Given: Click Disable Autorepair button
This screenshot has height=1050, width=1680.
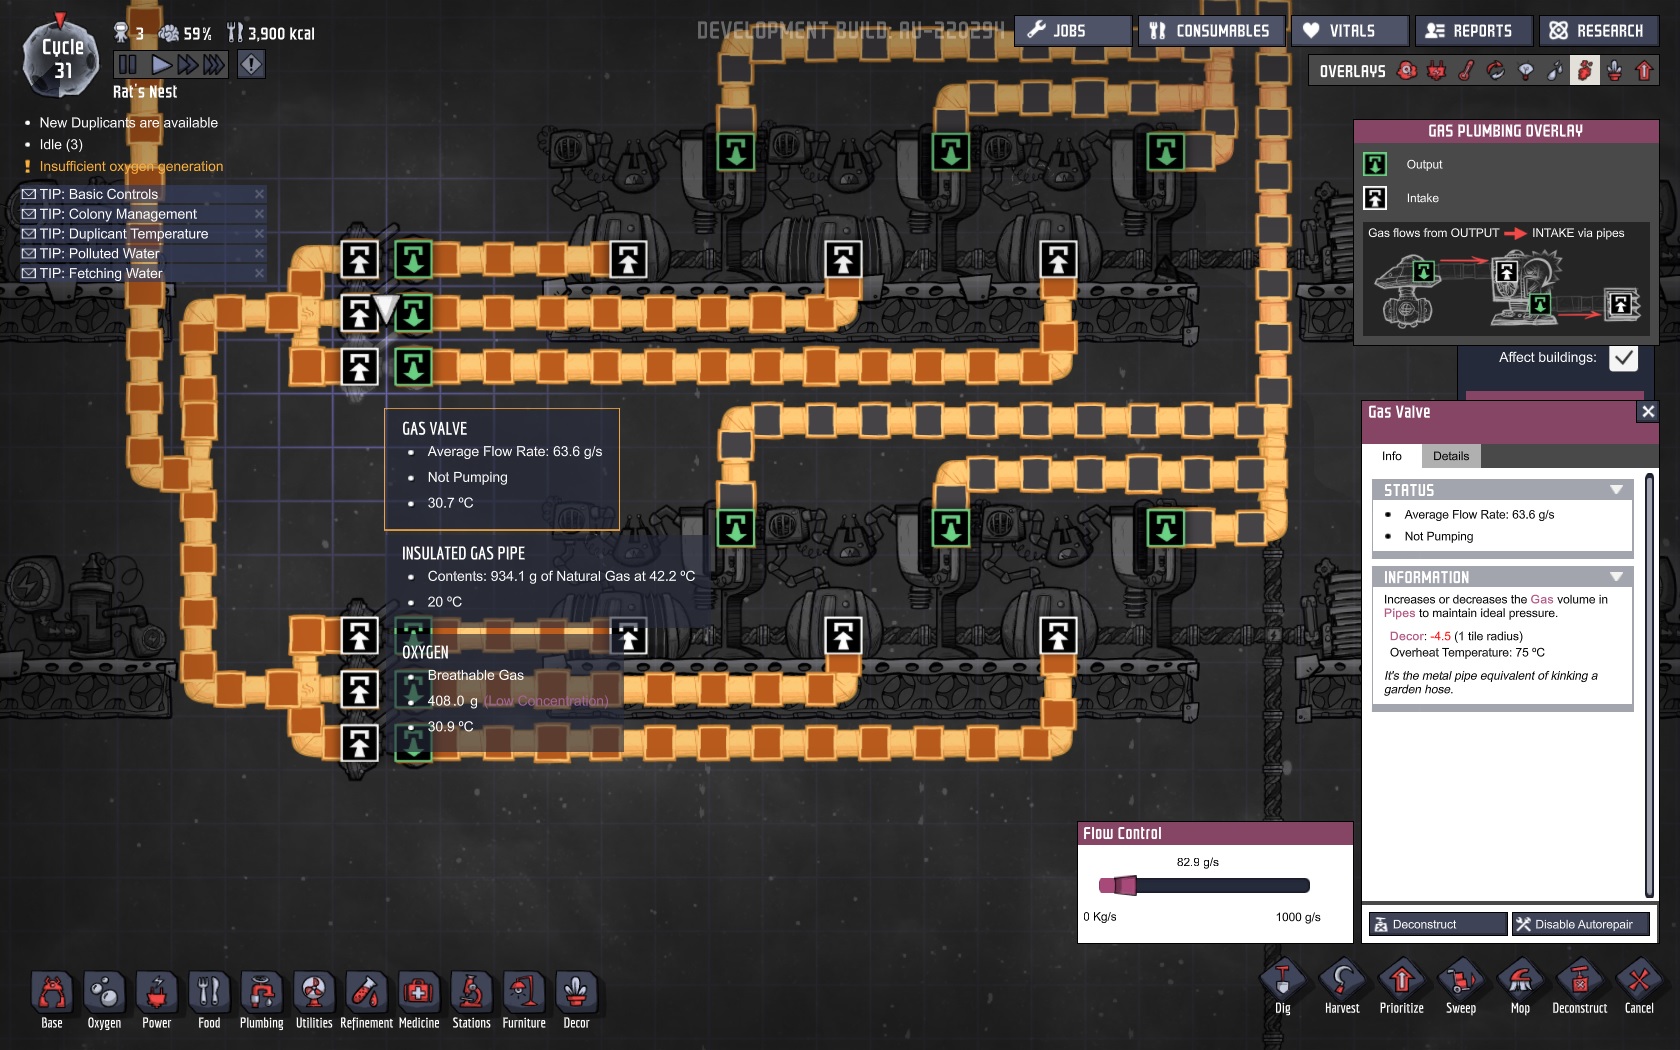Looking at the screenshot, I should [1581, 924].
